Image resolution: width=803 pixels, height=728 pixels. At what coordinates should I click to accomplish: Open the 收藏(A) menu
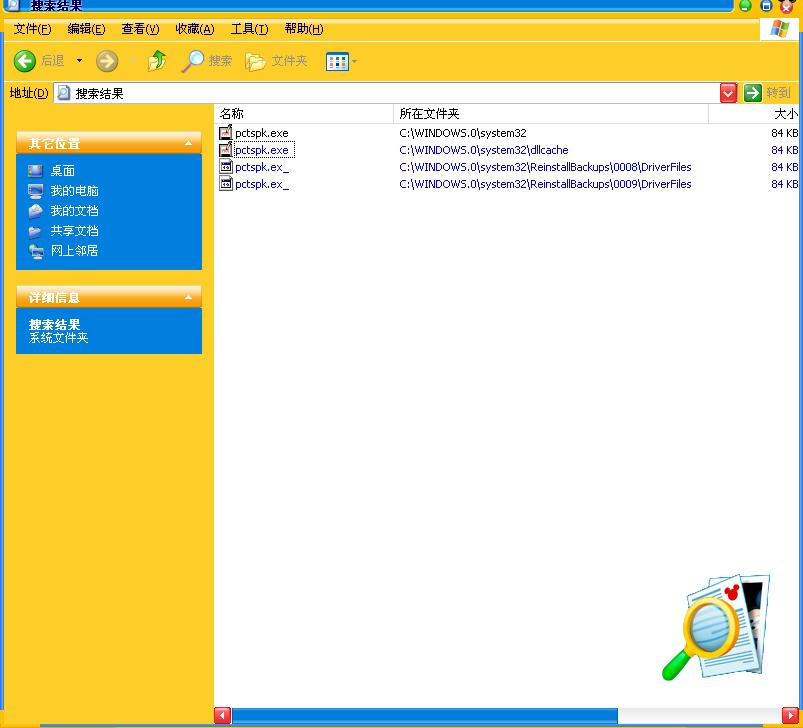click(195, 29)
